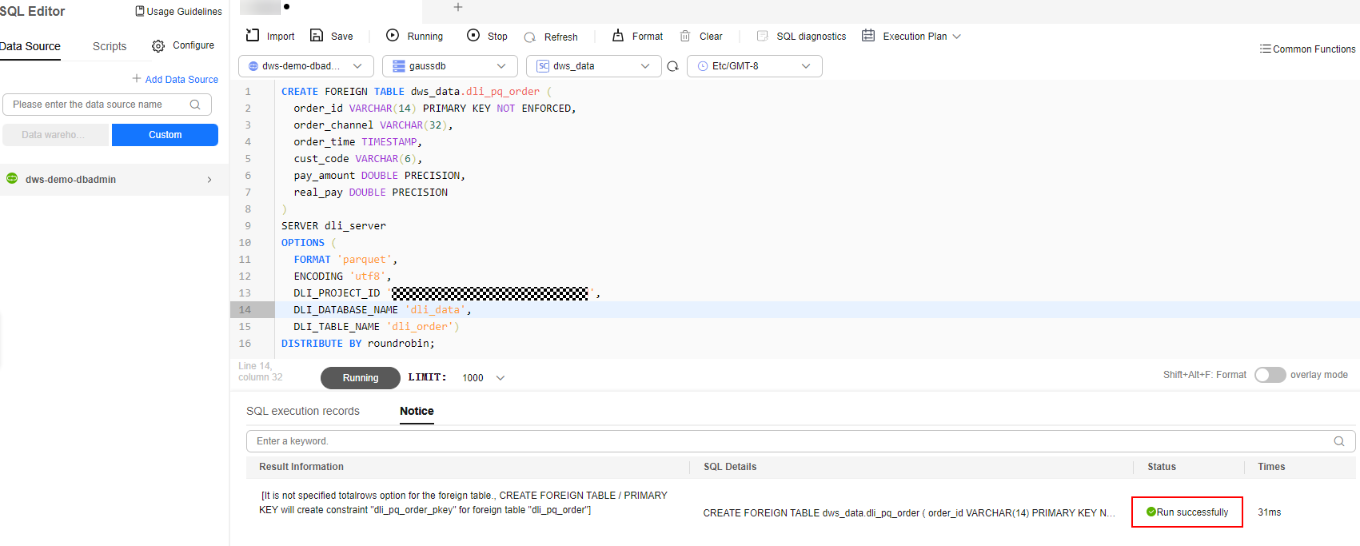Click green status icon of dws-demo-dbadmin
Image resolution: width=1360 pixels, height=546 pixels.
12,178
